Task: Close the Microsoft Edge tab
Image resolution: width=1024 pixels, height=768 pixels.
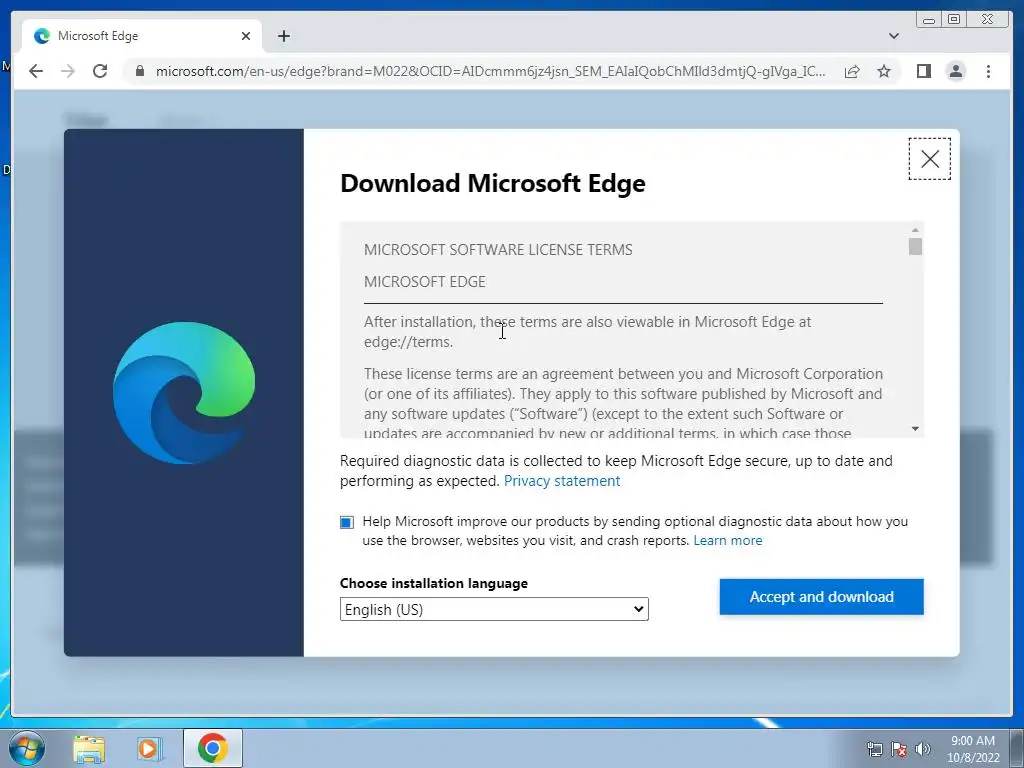Action: (x=246, y=36)
